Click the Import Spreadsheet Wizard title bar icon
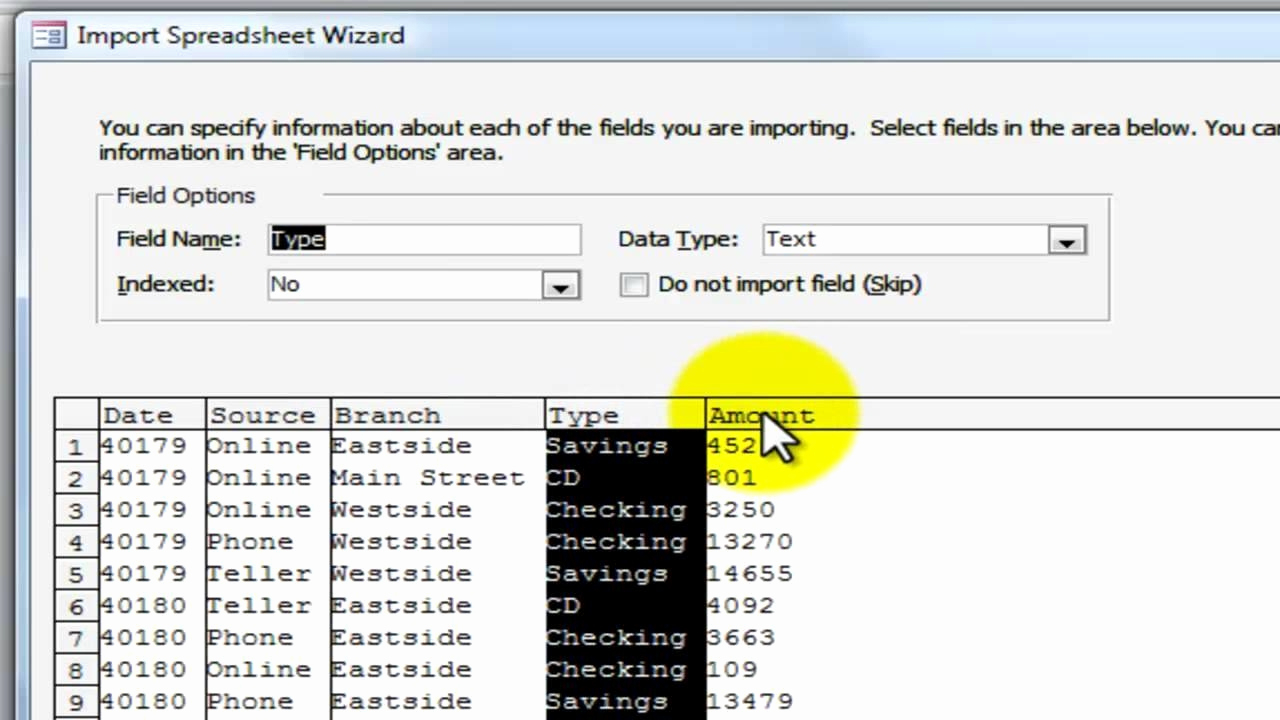The image size is (1280, 720). pyautogui.click(x=48, y=35)
